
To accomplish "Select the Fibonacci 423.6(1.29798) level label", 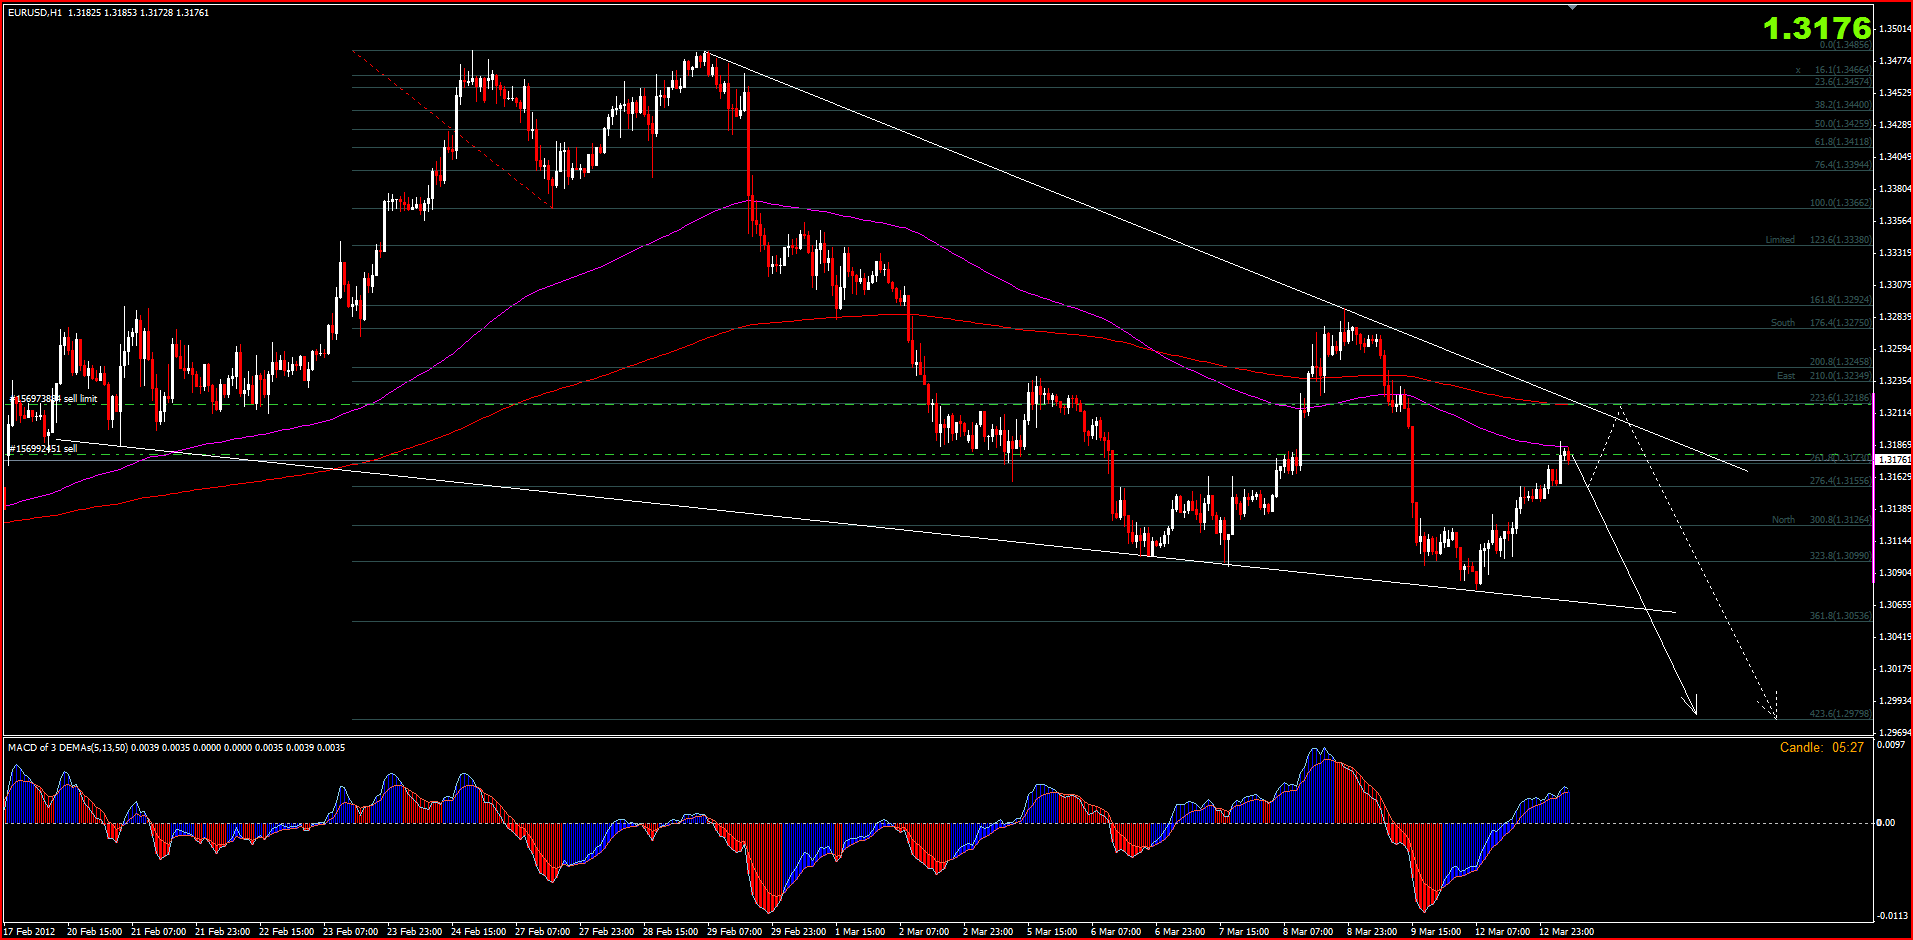I will 1840,714.
